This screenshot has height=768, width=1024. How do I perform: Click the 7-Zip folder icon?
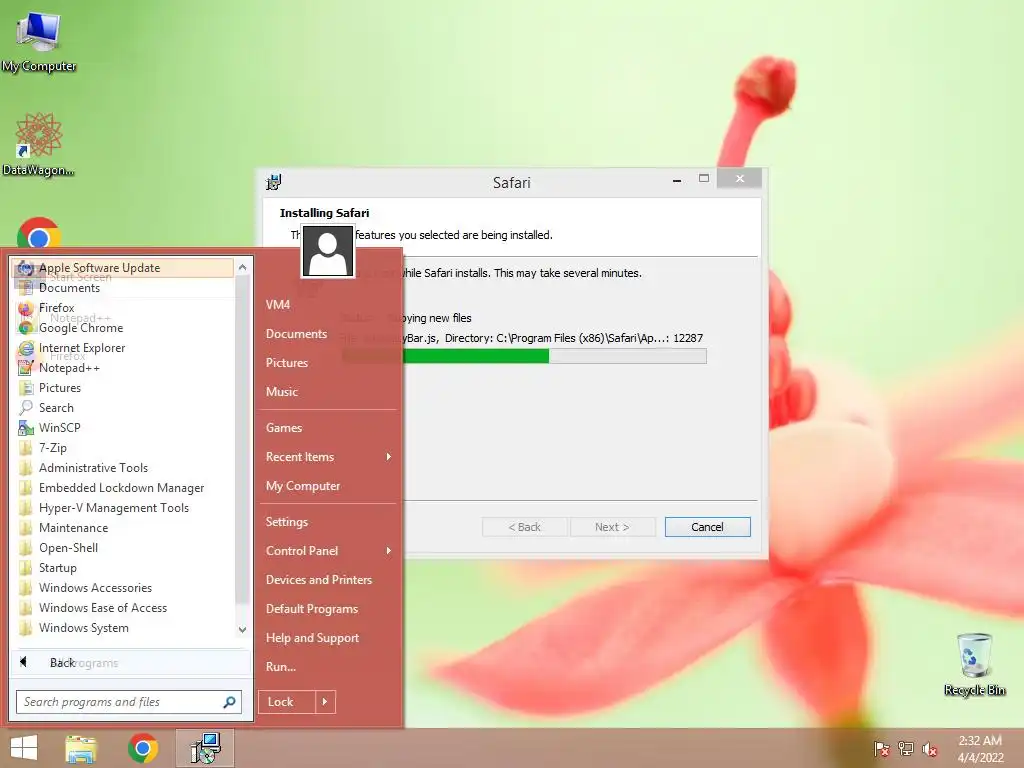click(26, 448)
